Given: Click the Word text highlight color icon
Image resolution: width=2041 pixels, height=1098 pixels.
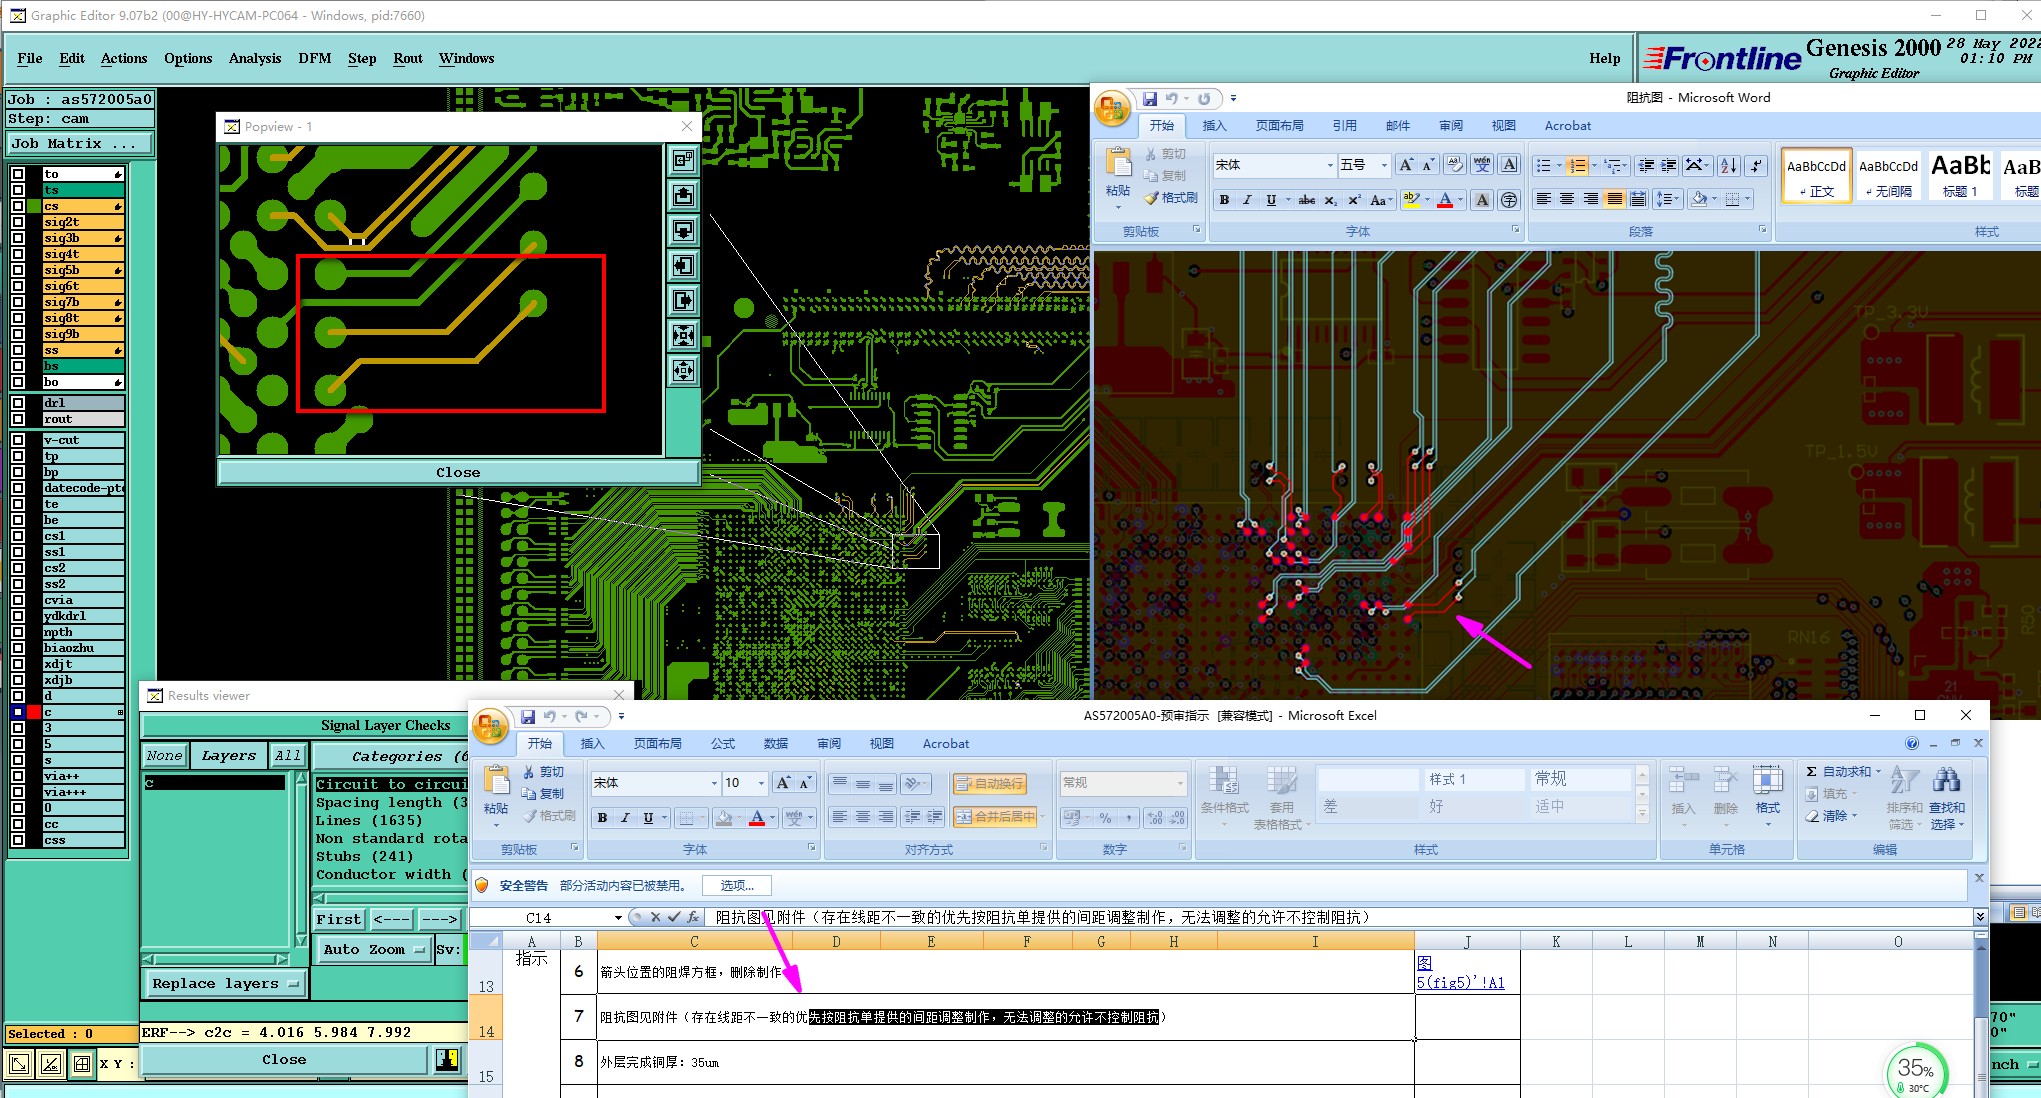Looking at the screenshot, I should [x=1410, y=200].
